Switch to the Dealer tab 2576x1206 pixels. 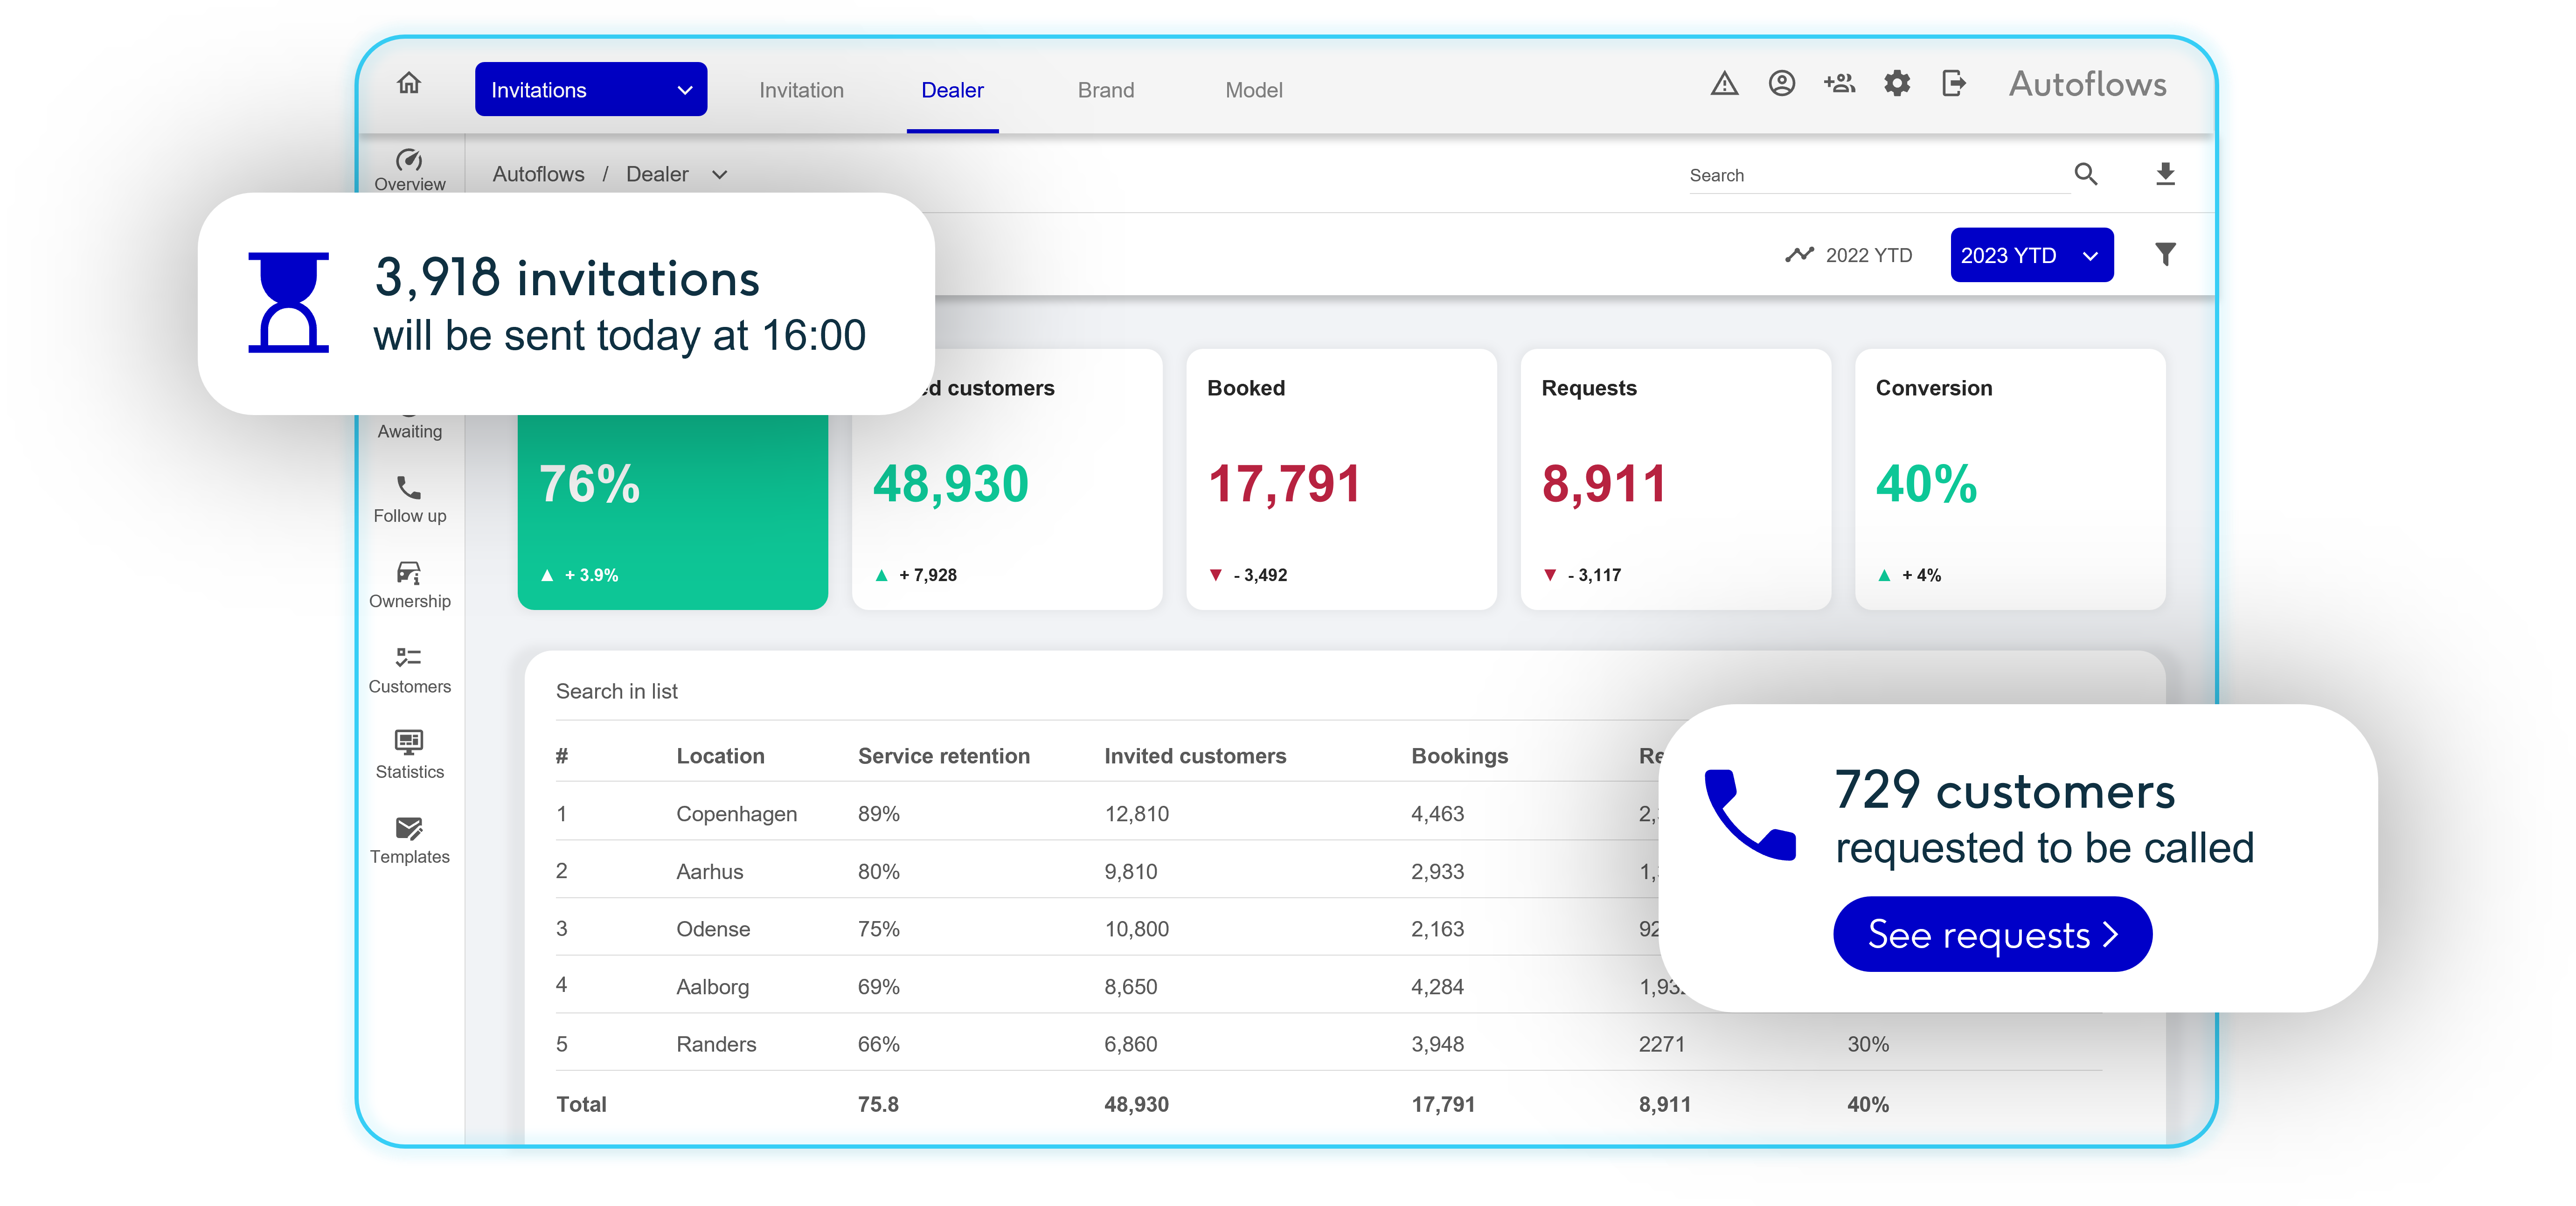click(x=952, y=90)
